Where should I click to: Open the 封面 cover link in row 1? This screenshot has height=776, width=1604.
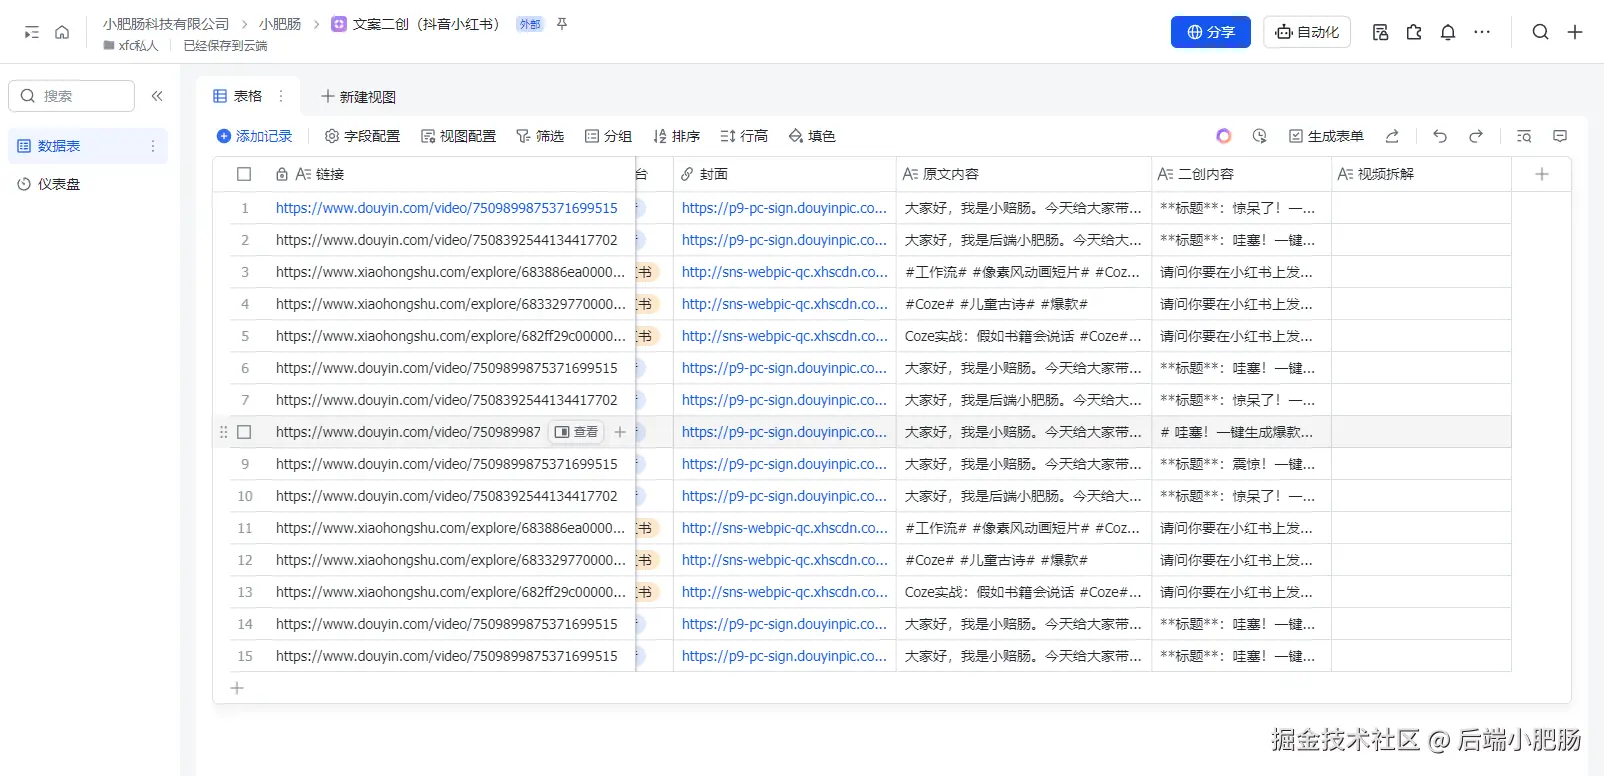coord(784,208)
